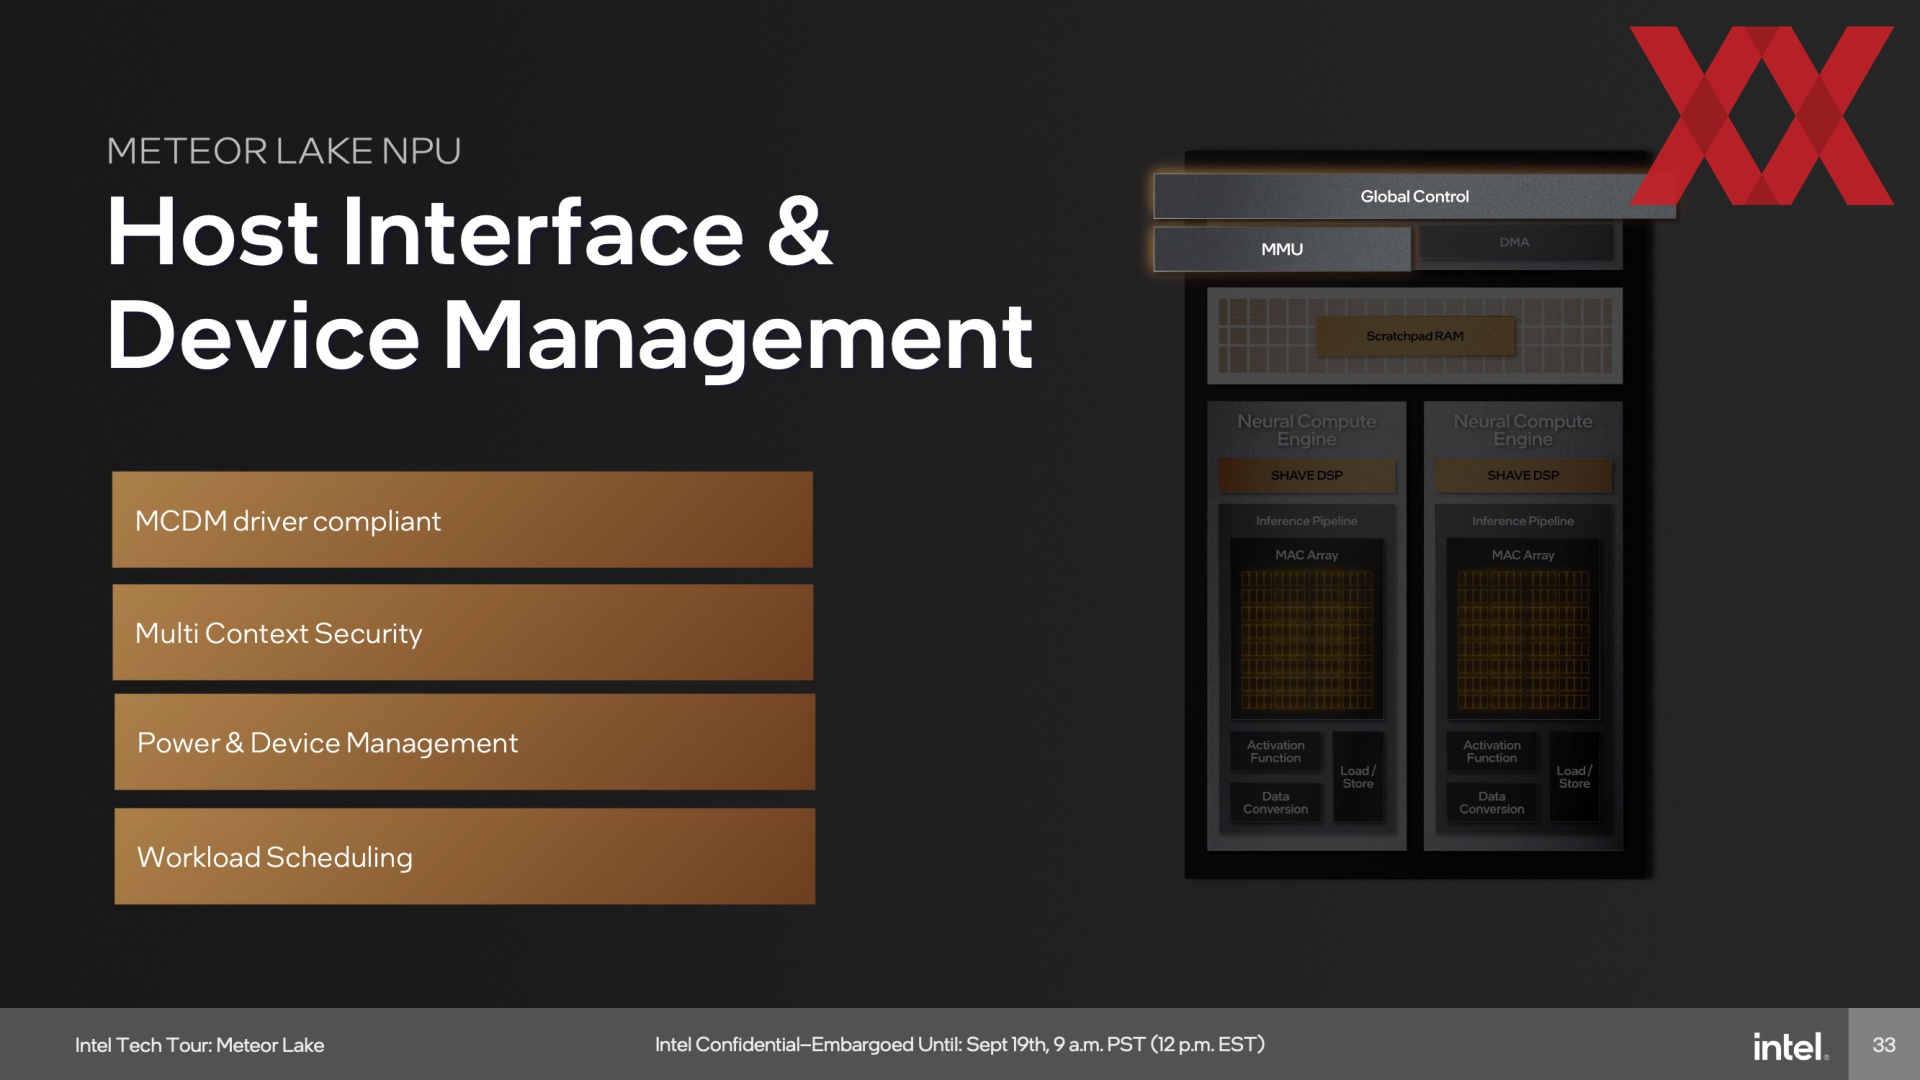Click the left Neural Compute Engine title
Screen dimensions: 1920x1080
point(1306,430)
